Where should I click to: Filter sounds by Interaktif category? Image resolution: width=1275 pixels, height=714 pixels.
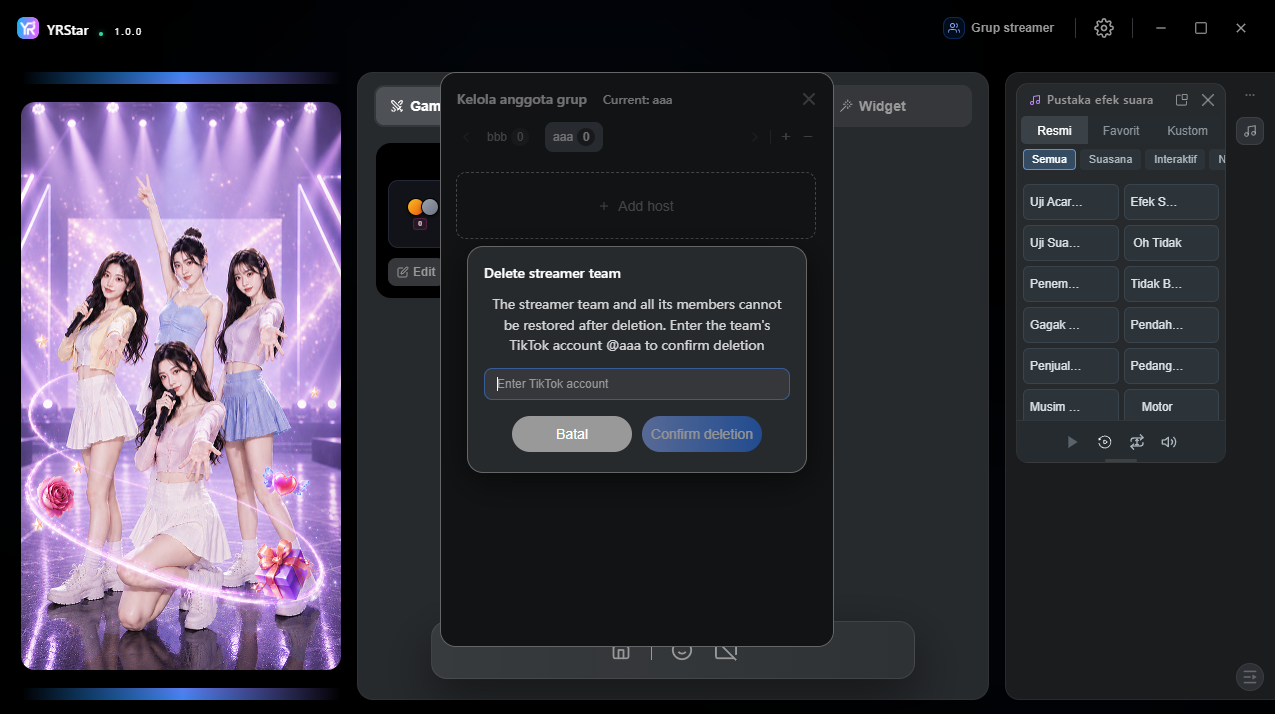[1175, 159]
